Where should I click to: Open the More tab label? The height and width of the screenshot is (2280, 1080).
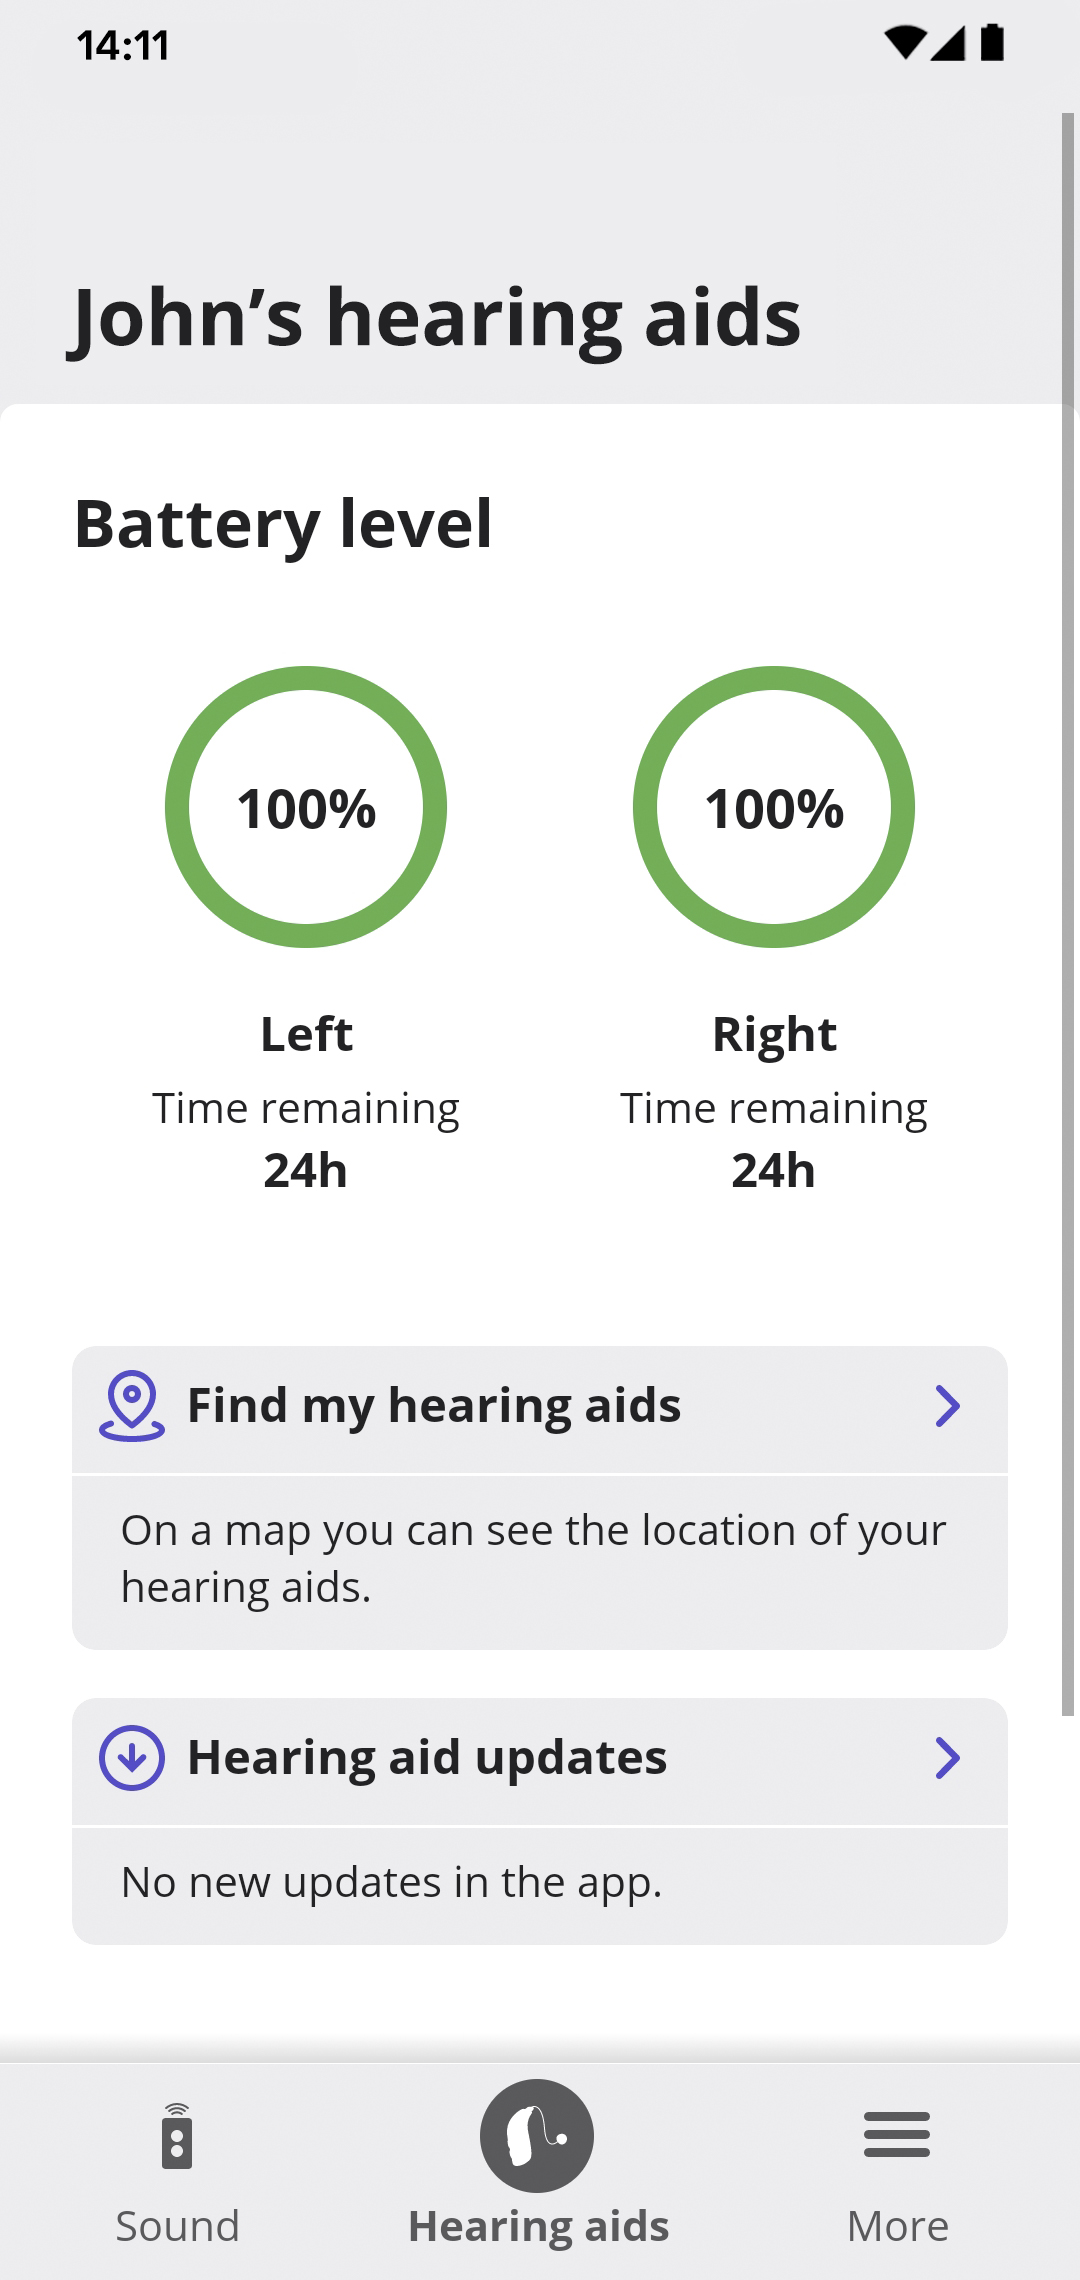(x=897, y=2226)
